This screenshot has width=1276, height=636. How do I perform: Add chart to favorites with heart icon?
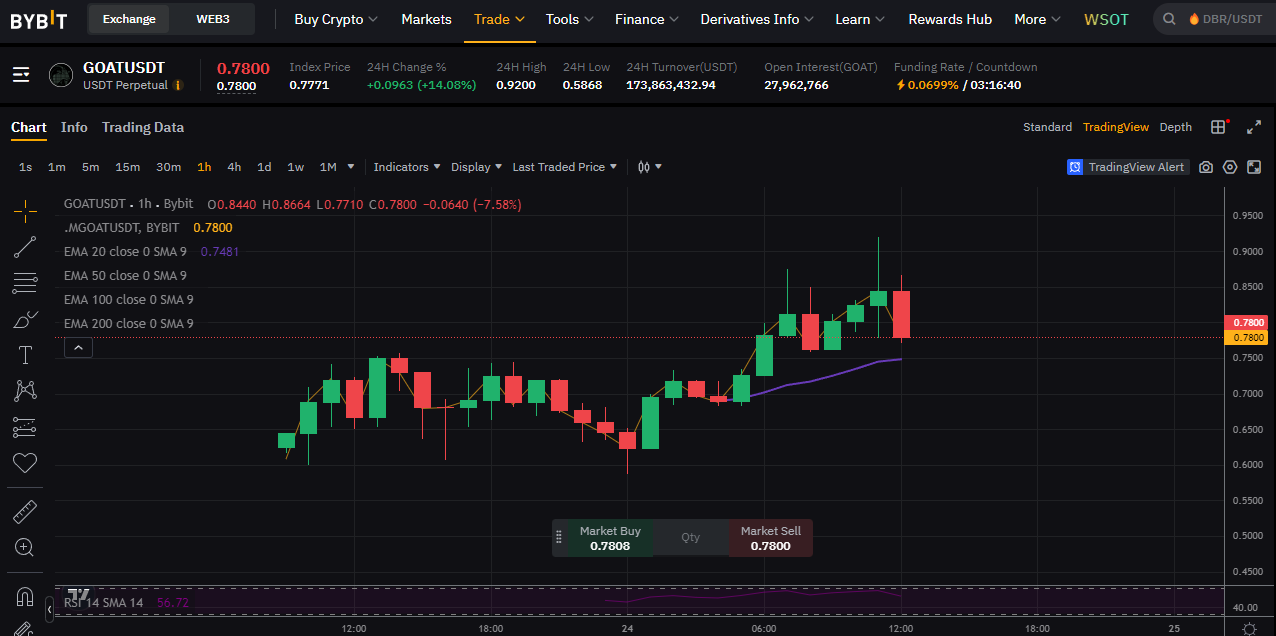(x=25, y=463)
